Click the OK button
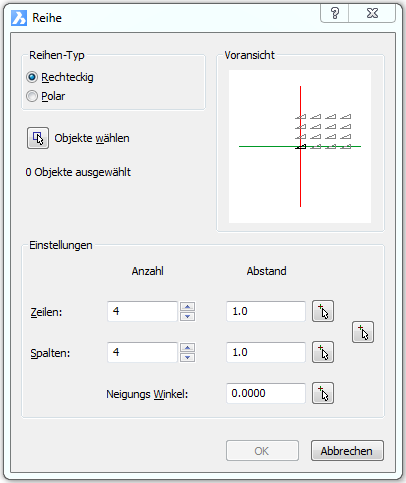The width and height of the screenshot is (406, 483). click(x=262, y=451)
